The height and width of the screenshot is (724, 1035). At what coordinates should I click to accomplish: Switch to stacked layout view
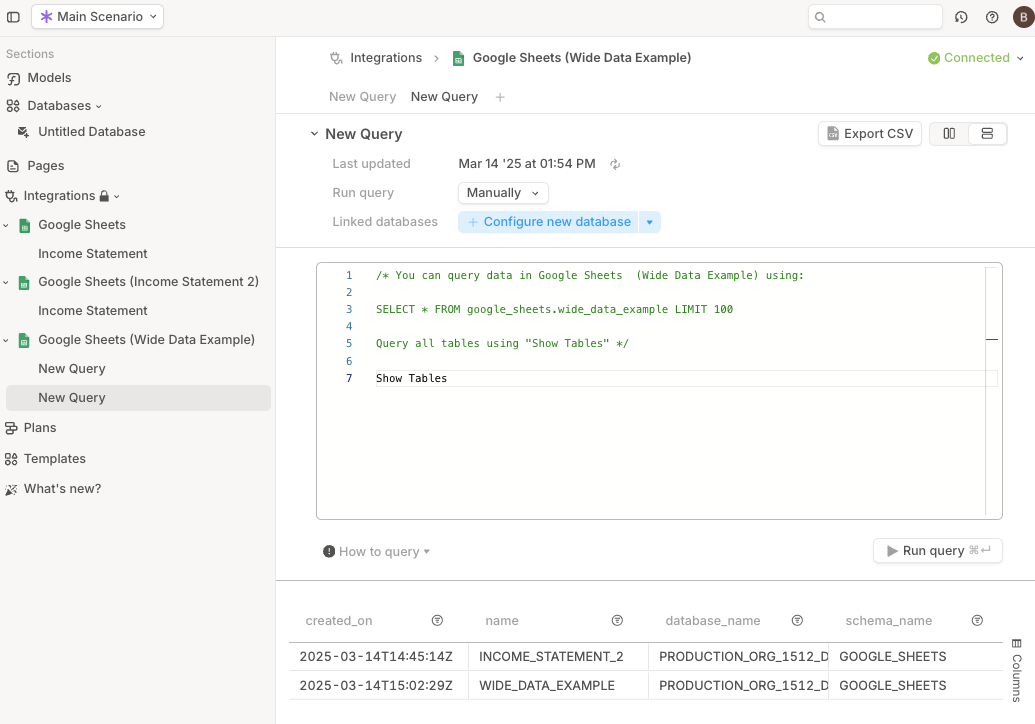coord(987,134)
